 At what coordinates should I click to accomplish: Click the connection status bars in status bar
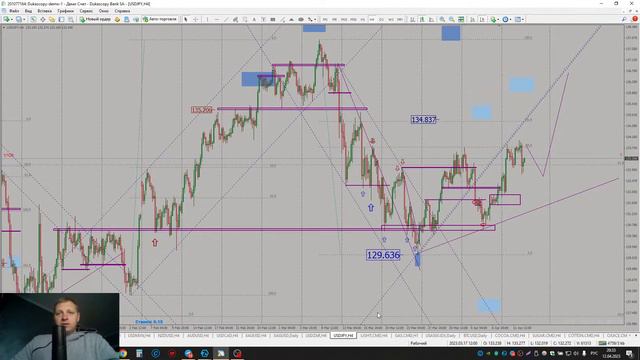pyautogui.click(x=602, y=343)
